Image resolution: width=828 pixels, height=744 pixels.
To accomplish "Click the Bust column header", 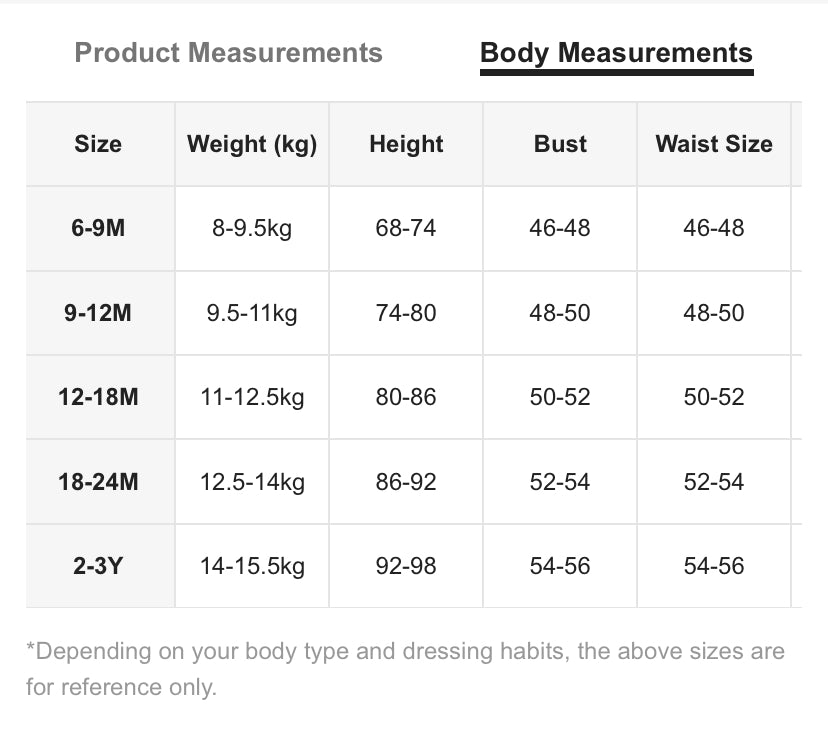I will coord(560,144).
